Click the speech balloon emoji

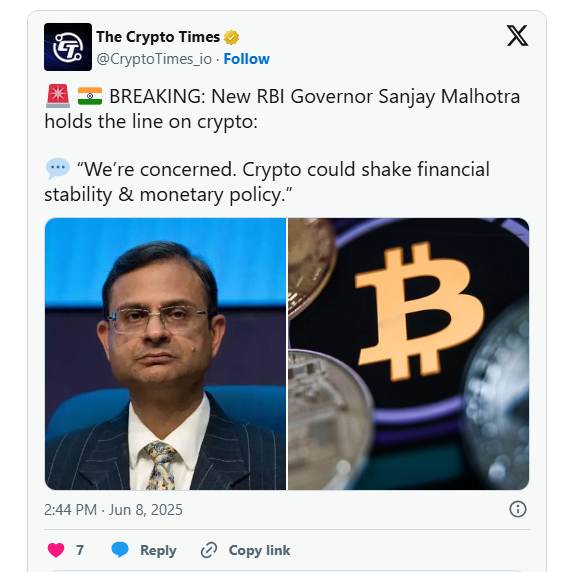point(57,169)
